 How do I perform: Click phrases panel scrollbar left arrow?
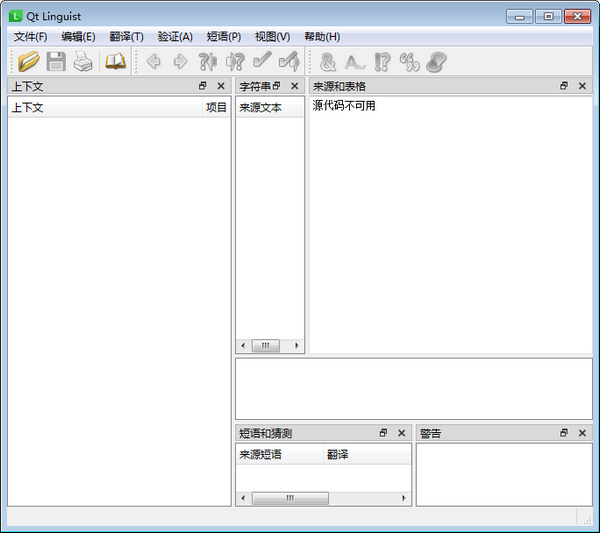tap(243, 498)
